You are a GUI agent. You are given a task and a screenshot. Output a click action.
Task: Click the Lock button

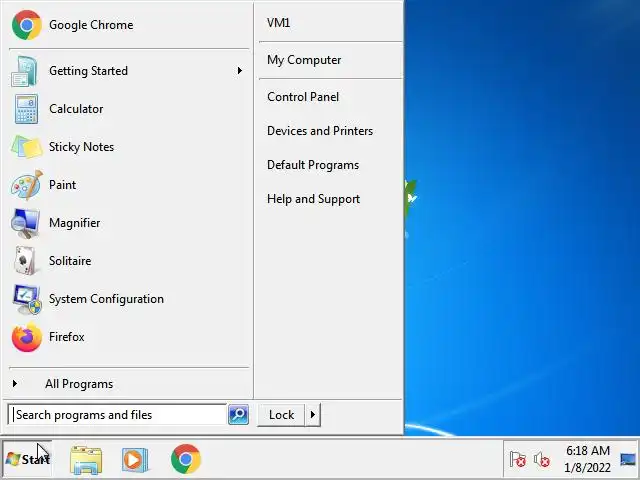pyautogui.click(x=281, y=415)
